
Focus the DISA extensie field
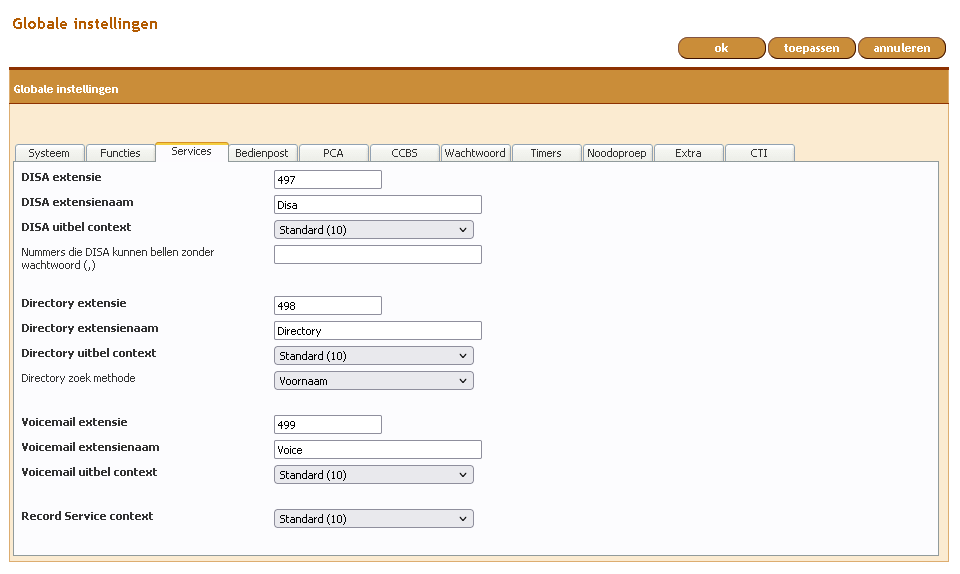click(x=328, y=180)
